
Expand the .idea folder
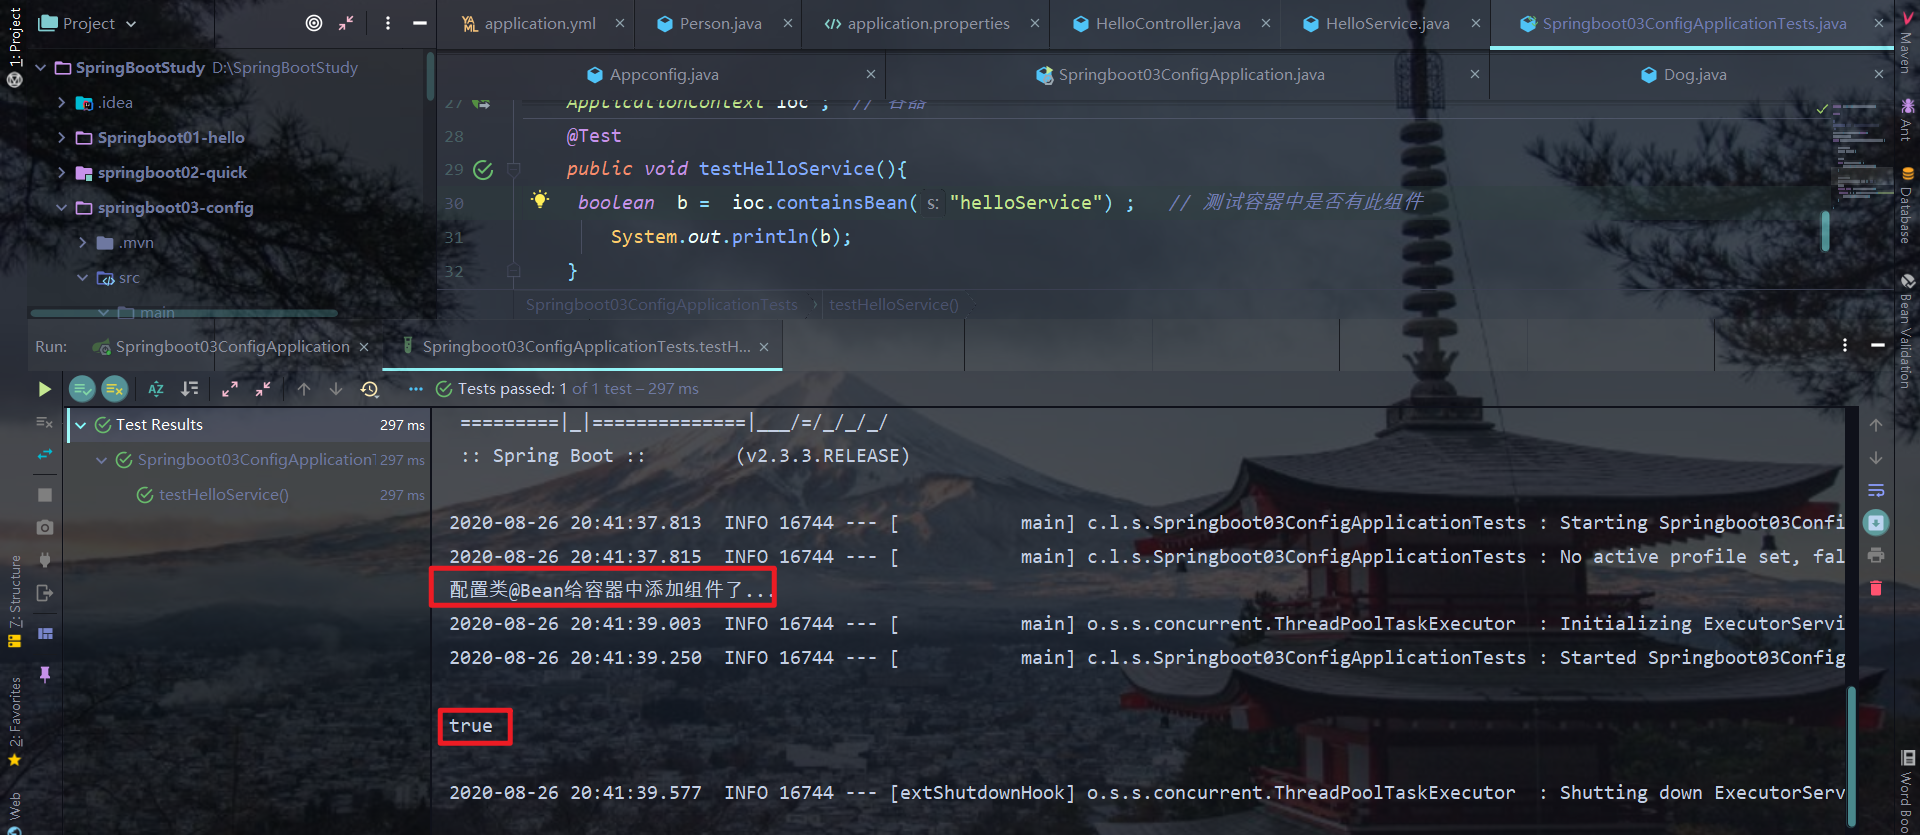[x=62, y=103]
